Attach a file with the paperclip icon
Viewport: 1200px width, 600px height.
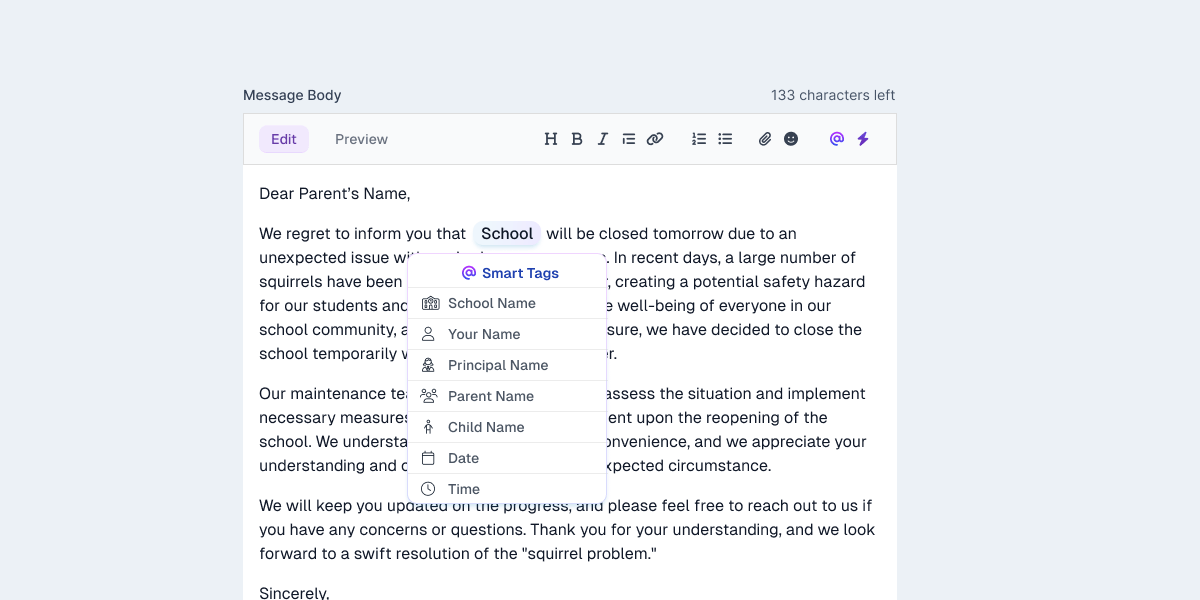(x=765, y=139)
